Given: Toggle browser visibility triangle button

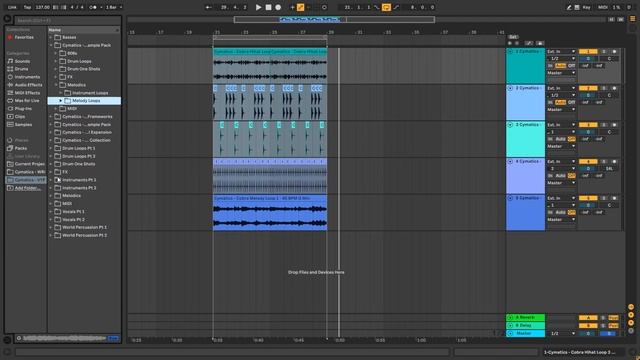Looking at the screenshot, I should point(7,19).
